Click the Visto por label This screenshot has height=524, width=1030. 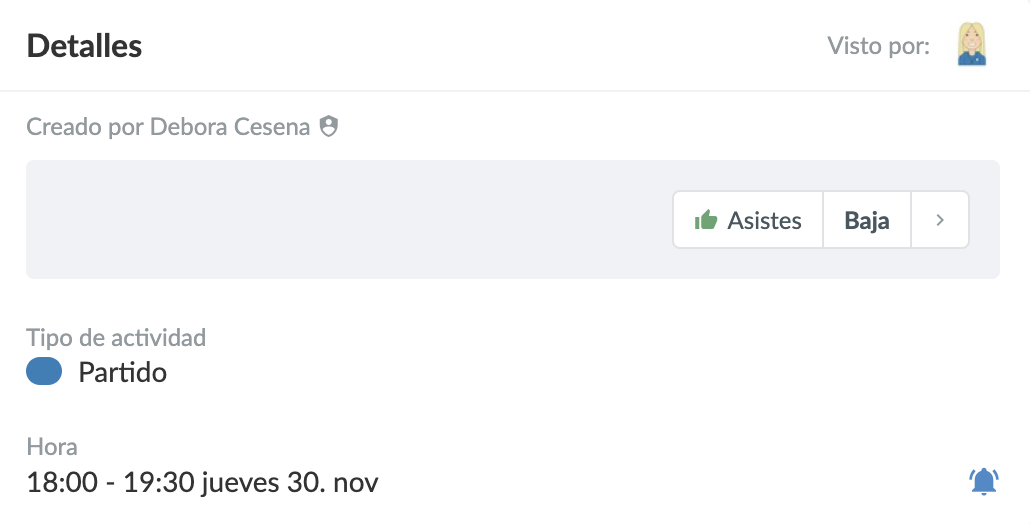879,46
